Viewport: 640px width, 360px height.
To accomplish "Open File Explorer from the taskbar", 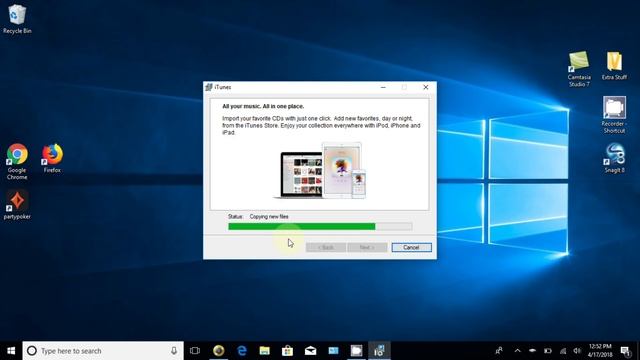I will 264,351.
